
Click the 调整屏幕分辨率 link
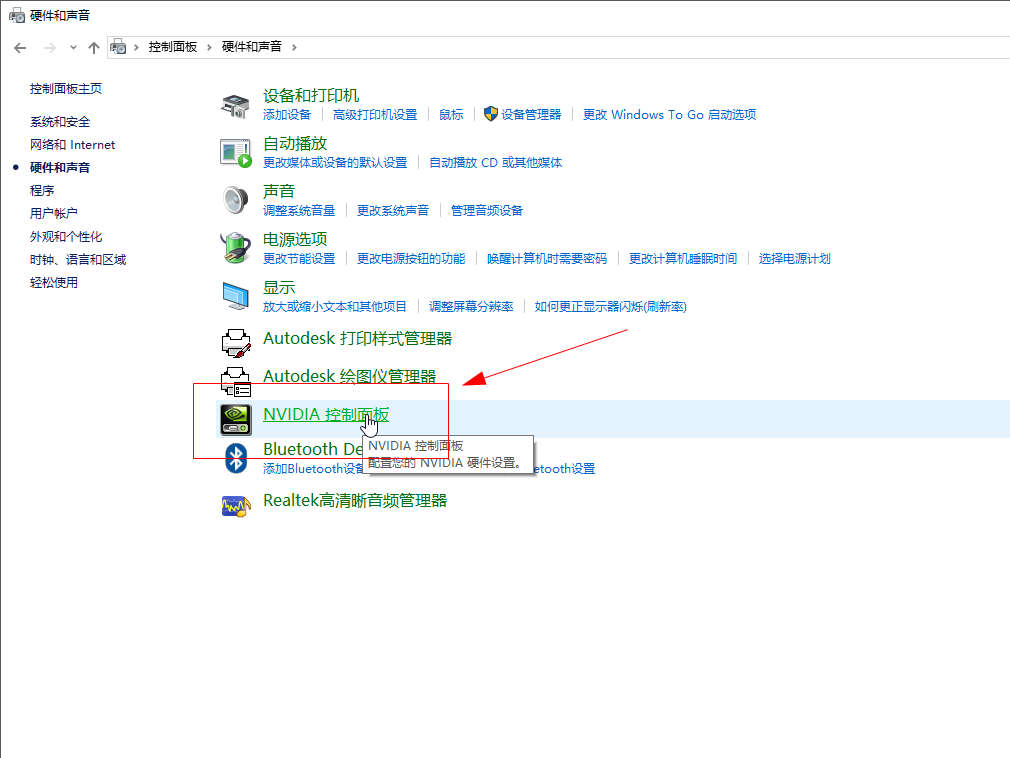point(472,307)
